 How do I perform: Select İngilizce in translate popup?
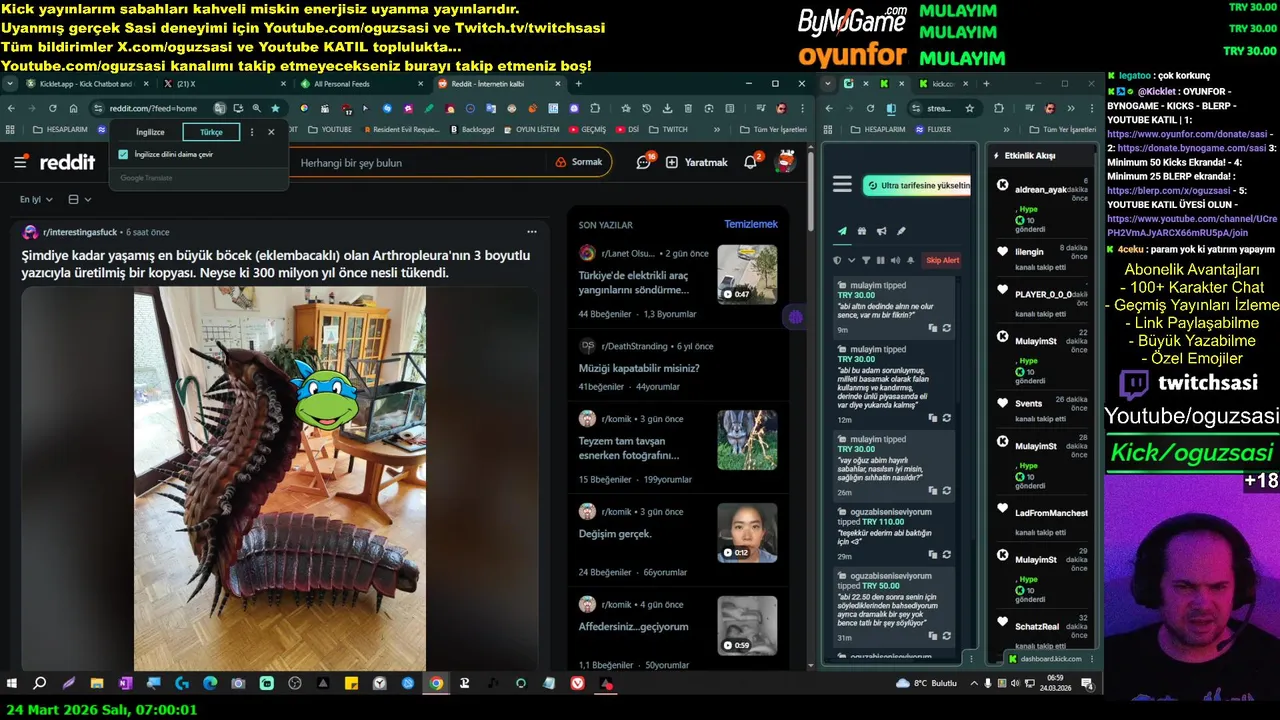coord(150,132)
